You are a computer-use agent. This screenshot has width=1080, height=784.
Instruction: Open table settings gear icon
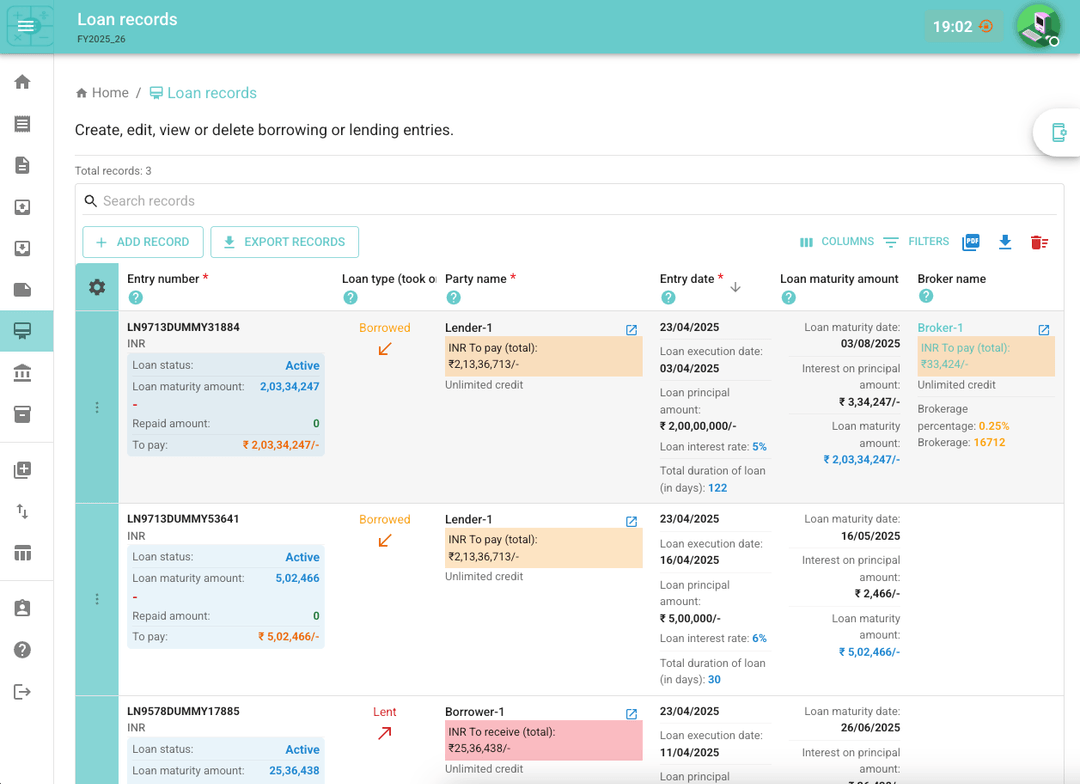coord(97,287)
